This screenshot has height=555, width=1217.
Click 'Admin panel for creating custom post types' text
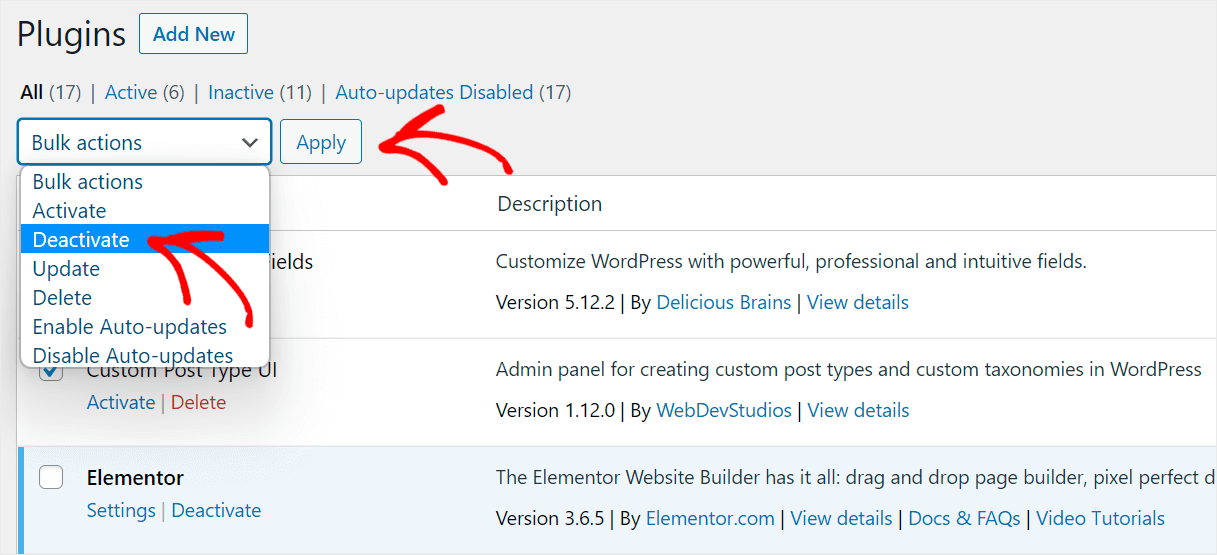[x=849, y=370]
